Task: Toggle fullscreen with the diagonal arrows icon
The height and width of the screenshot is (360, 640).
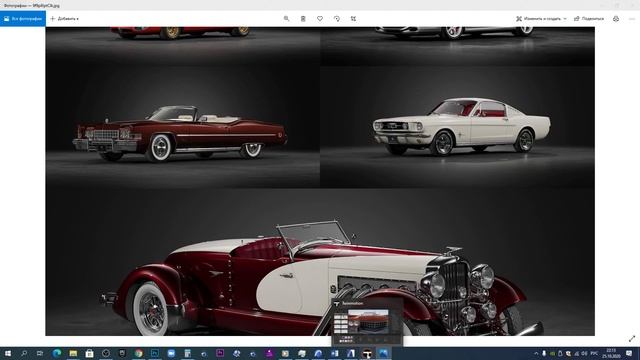Action: pos(632,339)
